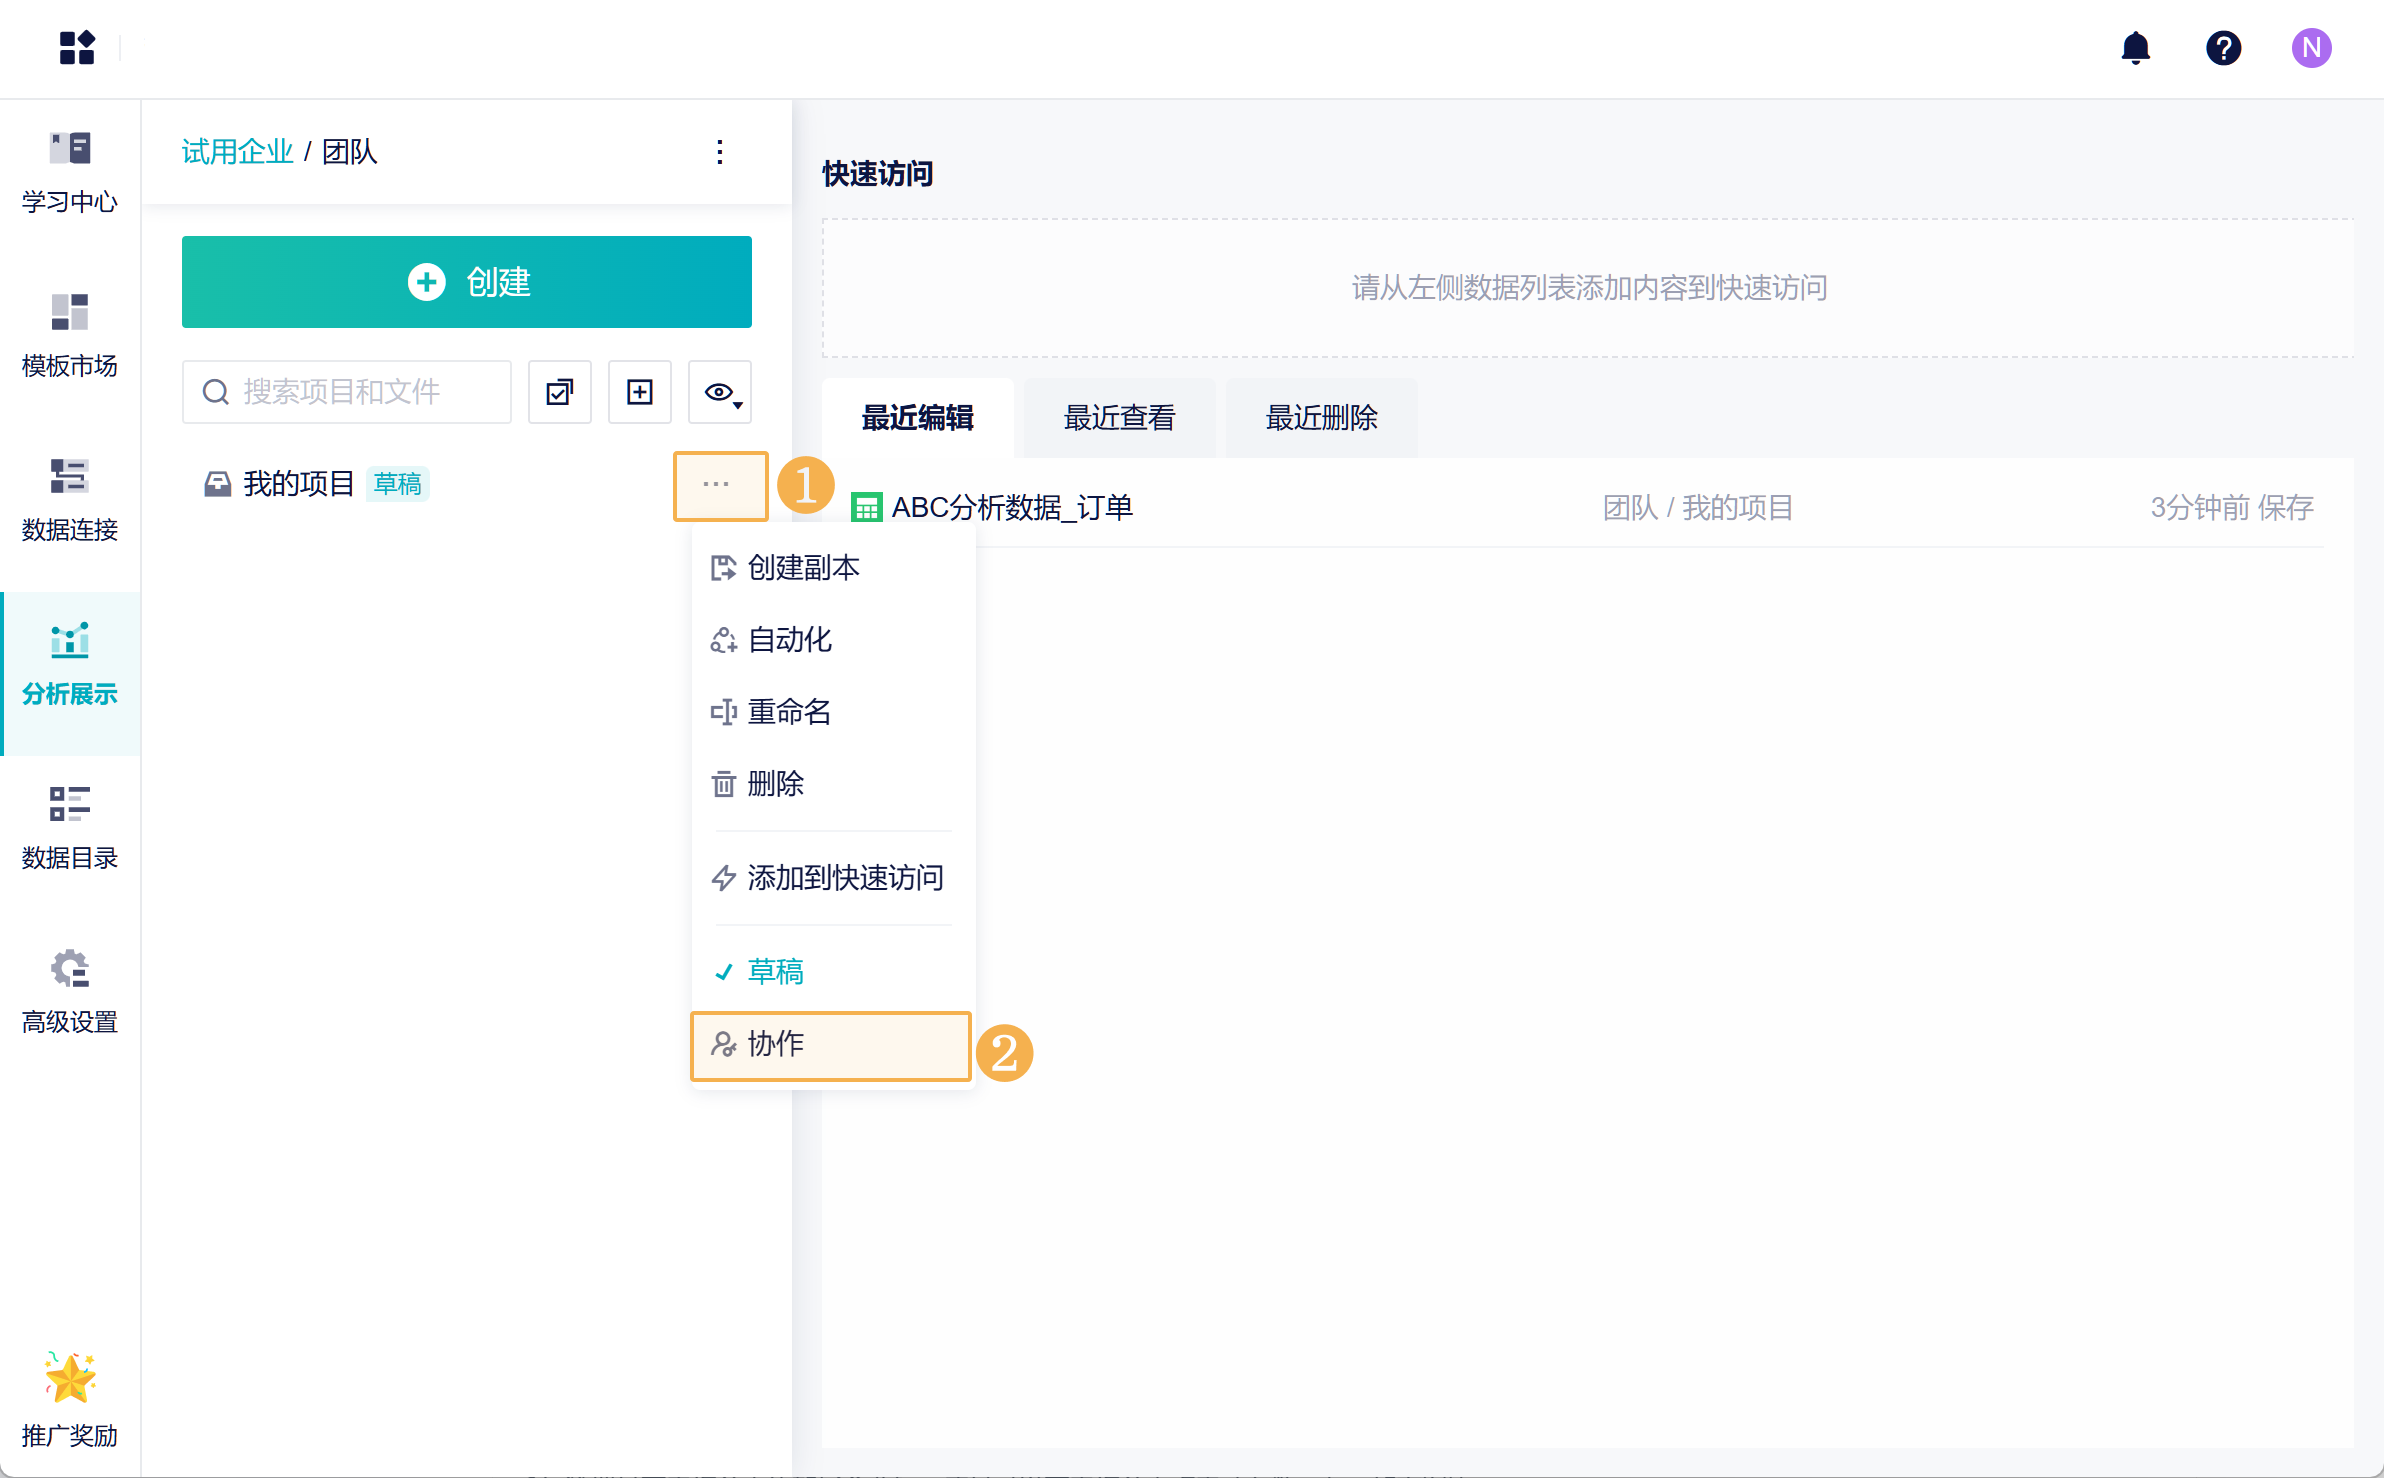Go to 学习中心 in the sidebar
This screenshot has height=1478, width=2384.
pos(70,172)
